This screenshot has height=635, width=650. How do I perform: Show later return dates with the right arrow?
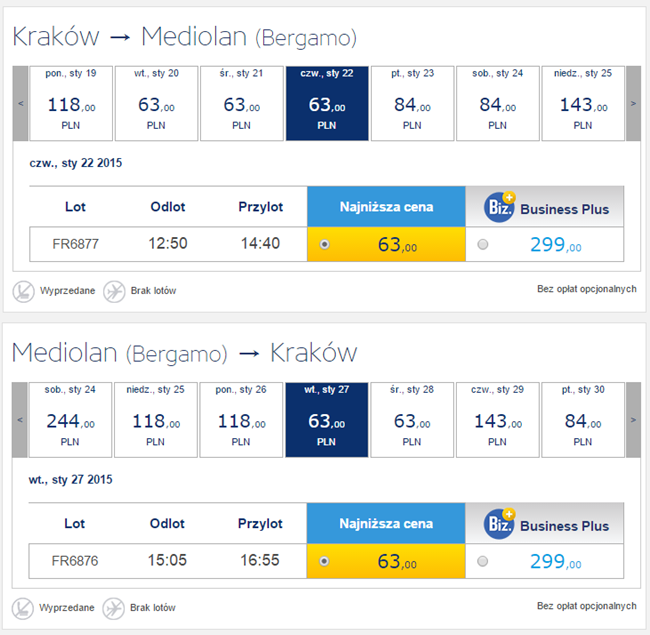tap(632, 420)
